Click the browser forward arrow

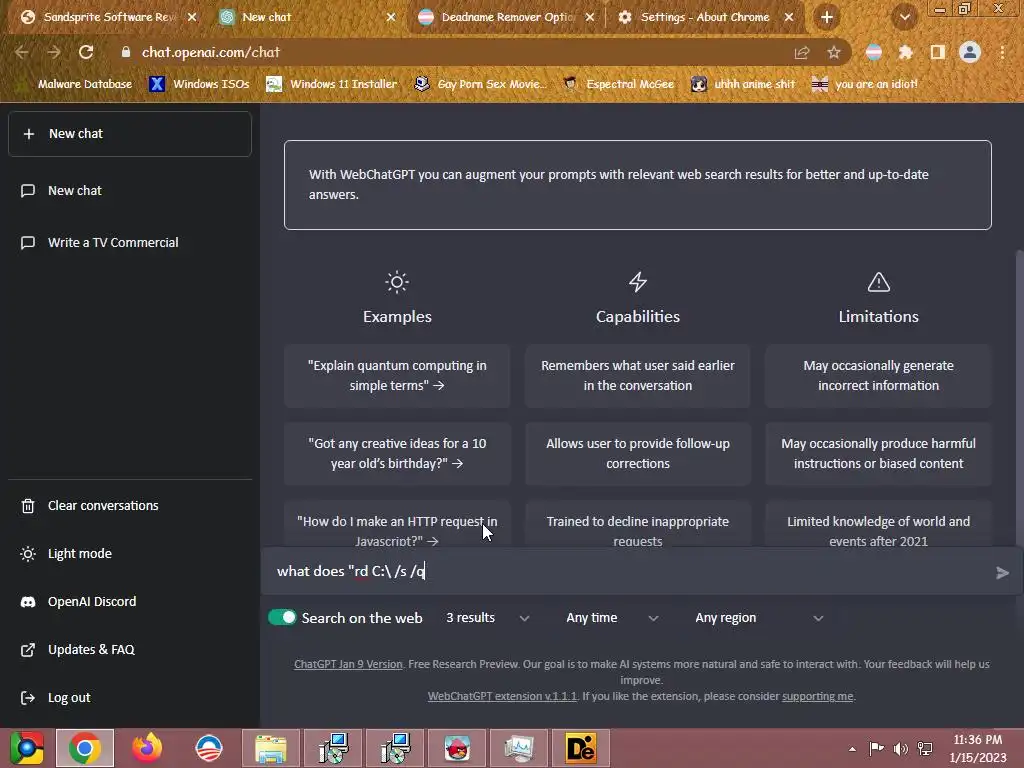tap(54, 52)
